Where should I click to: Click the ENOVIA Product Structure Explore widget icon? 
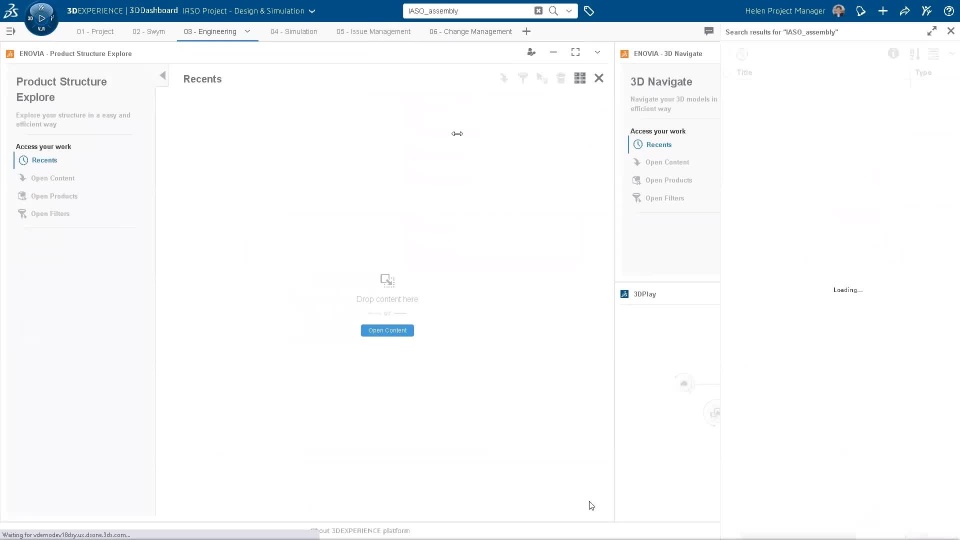click(10, 54)
